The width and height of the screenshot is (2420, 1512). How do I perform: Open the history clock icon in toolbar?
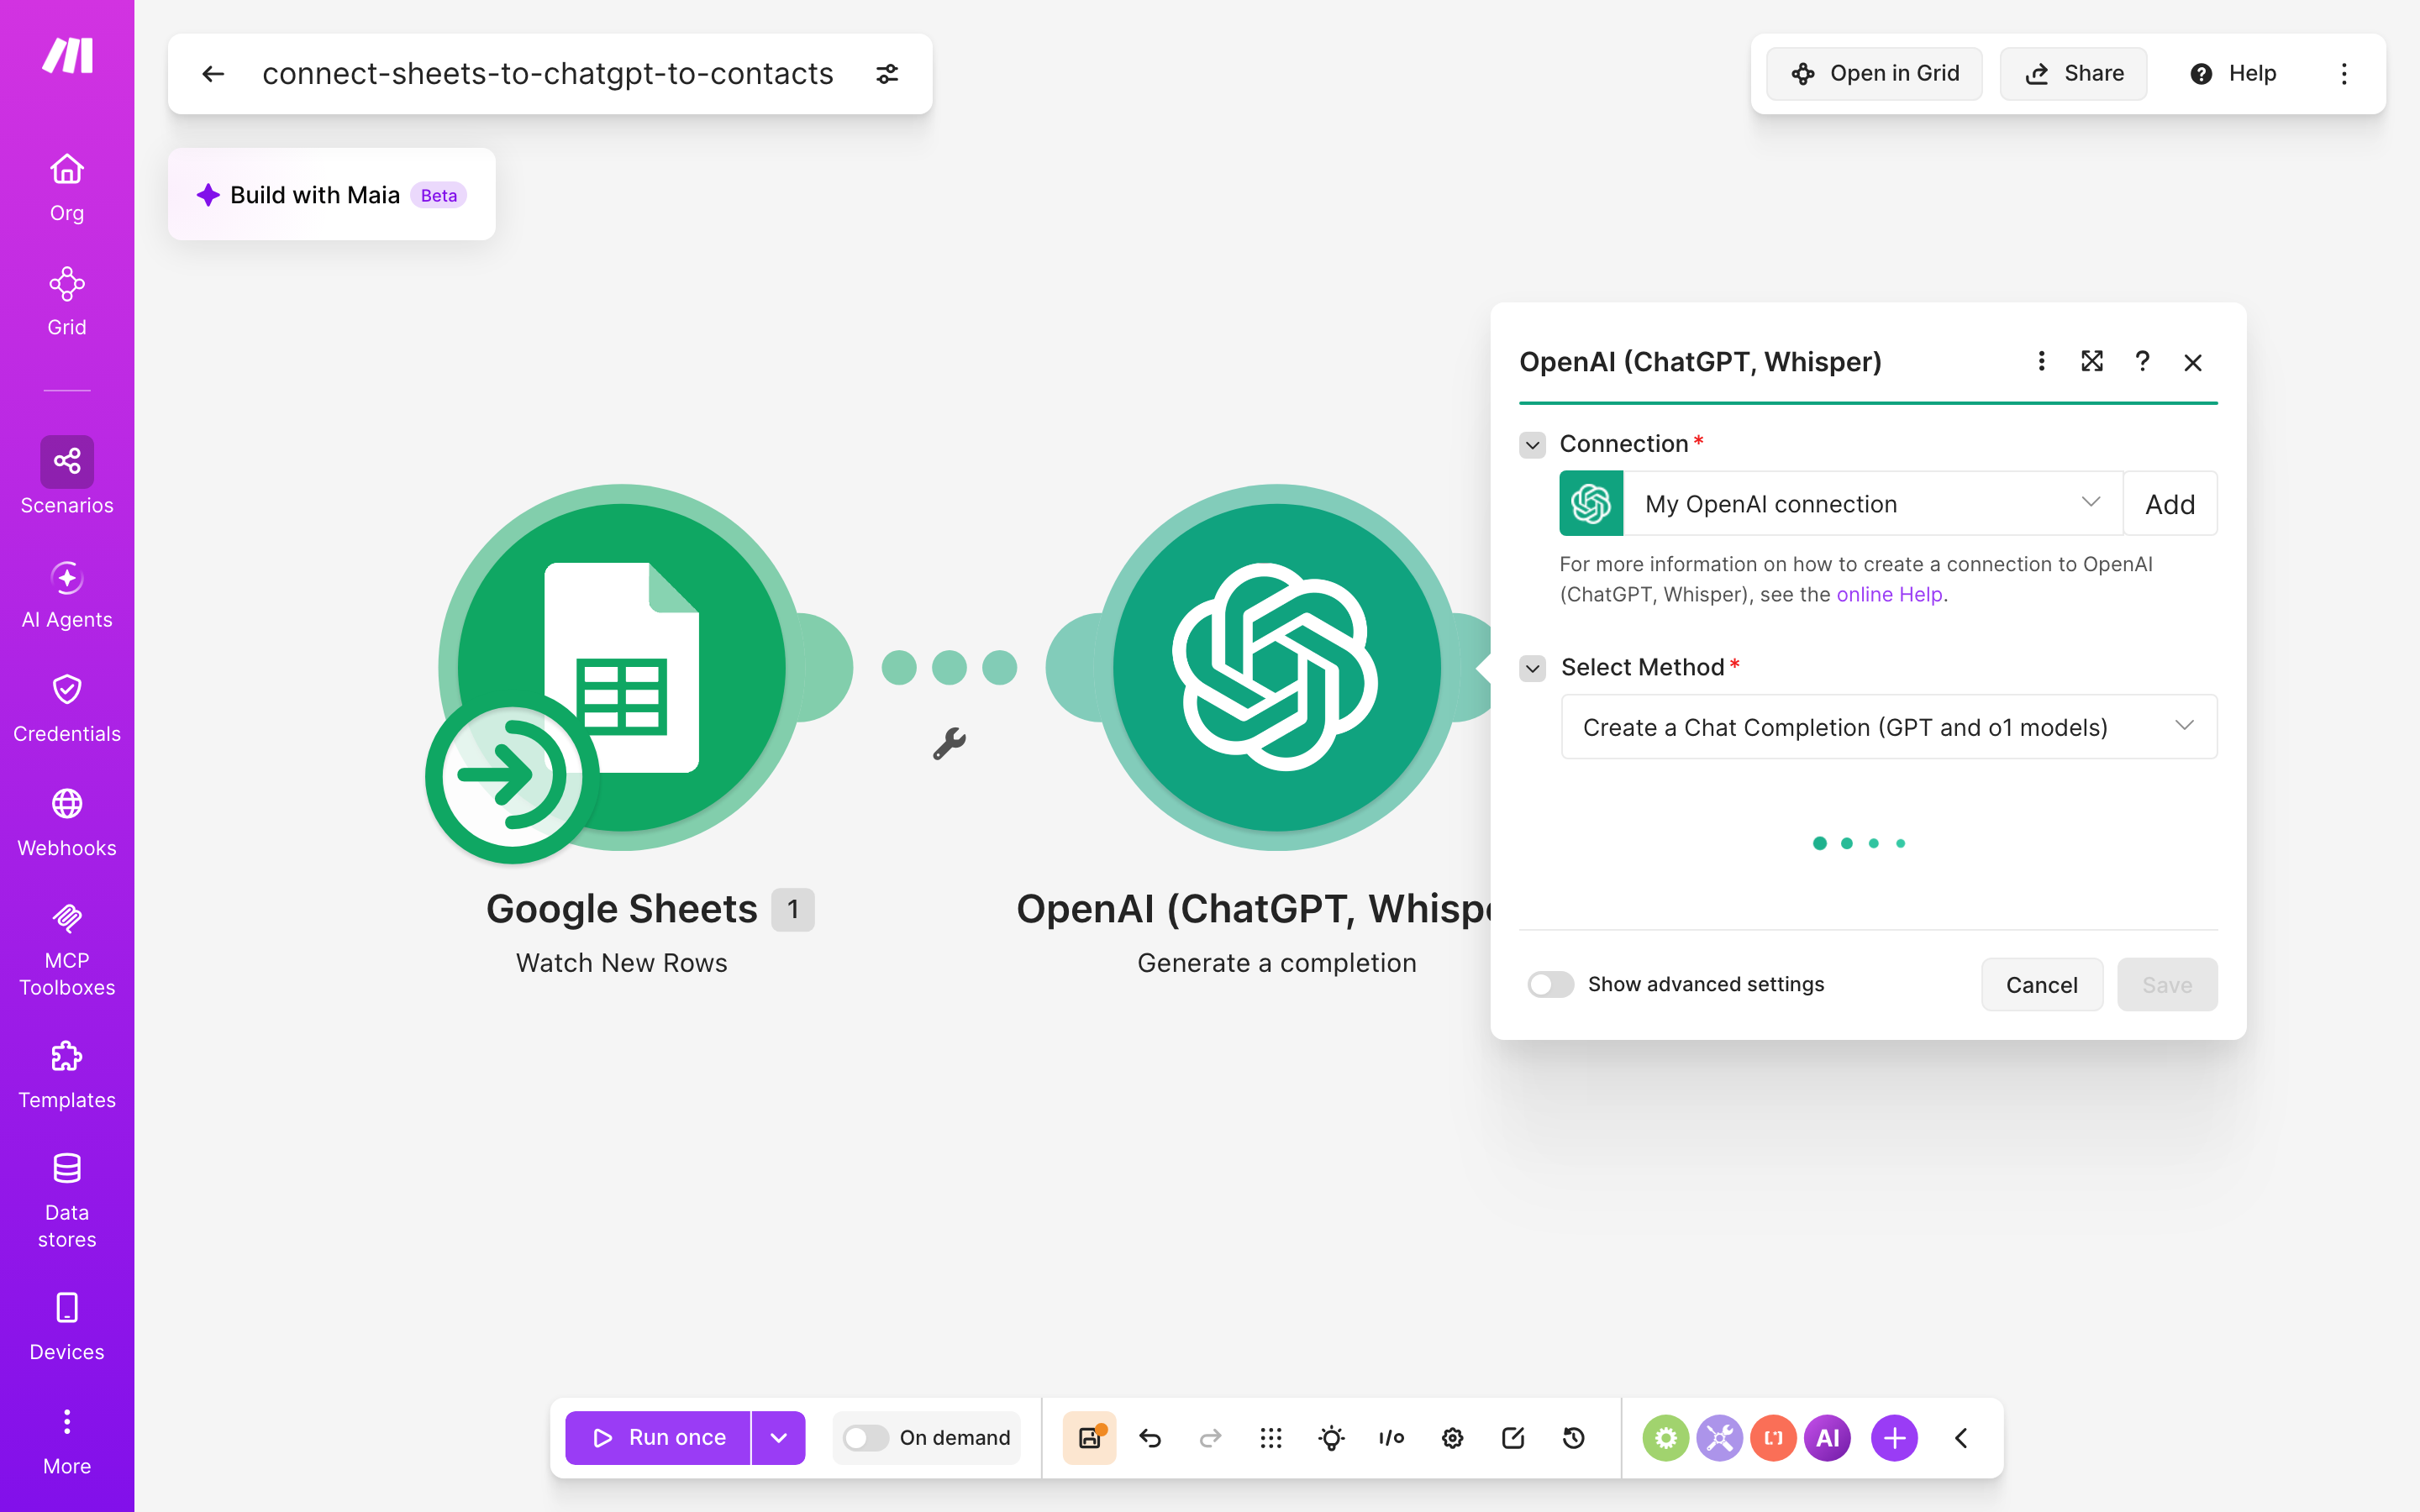tap(1573, 1438)
